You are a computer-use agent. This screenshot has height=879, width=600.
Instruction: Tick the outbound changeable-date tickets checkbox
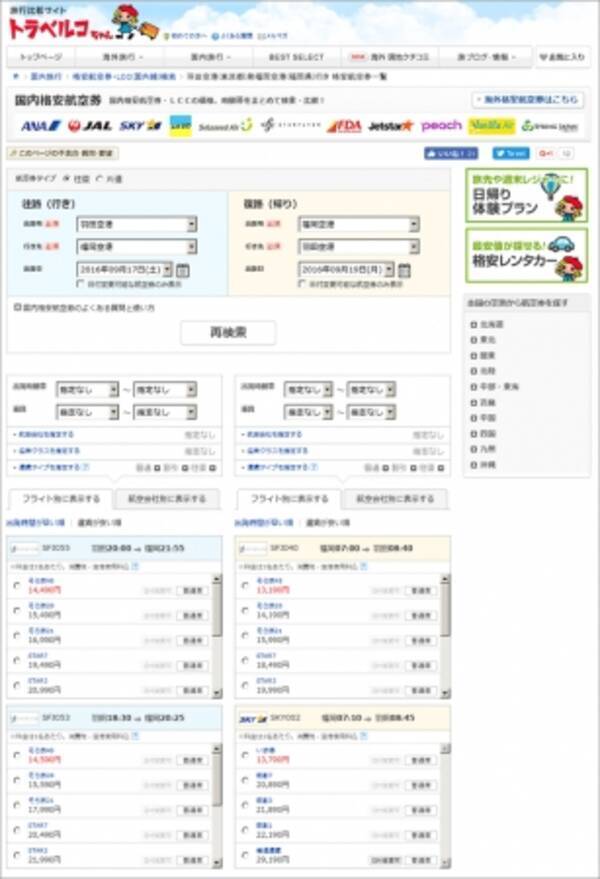point(80,284)
